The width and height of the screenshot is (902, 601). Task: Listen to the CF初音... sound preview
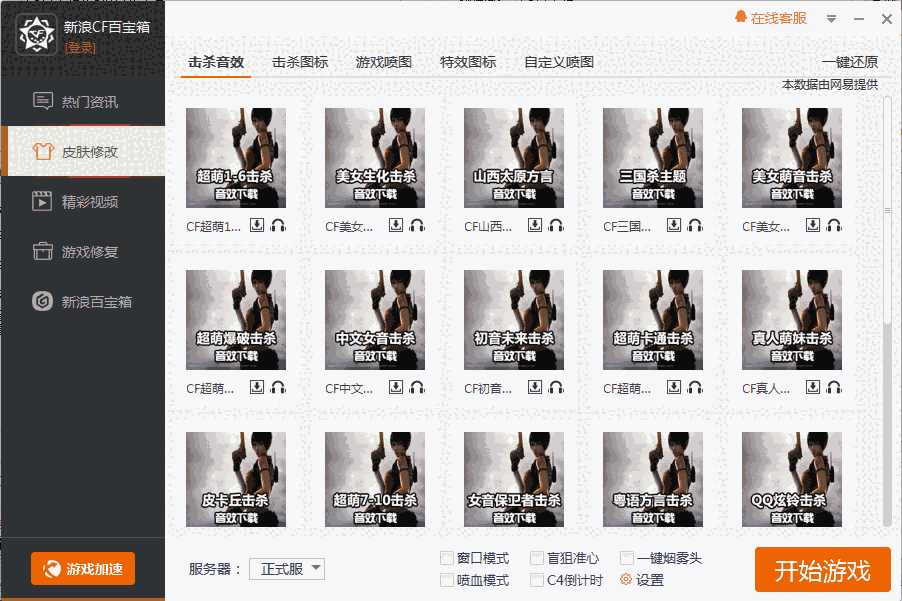pyautogui.click(x=556, y=387)
